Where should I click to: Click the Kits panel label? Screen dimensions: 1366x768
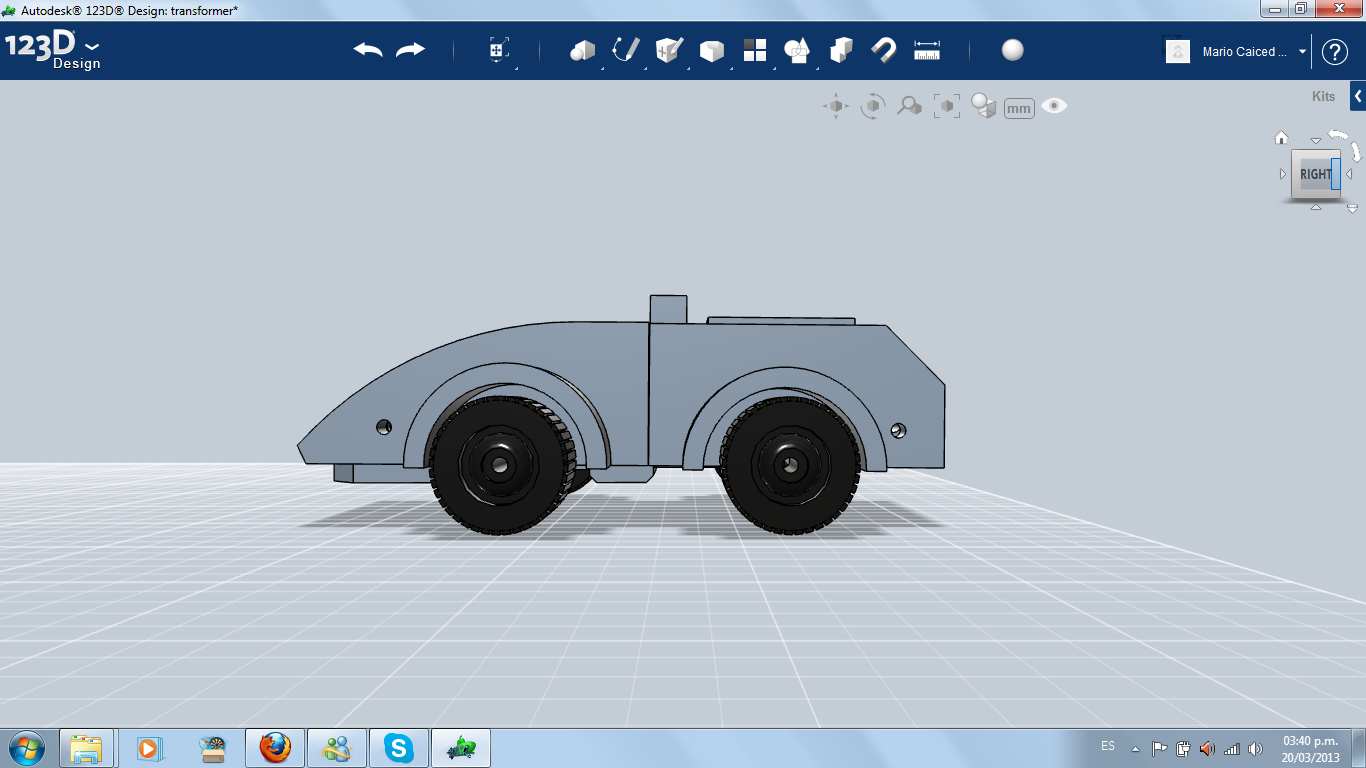pos(1323,96)
